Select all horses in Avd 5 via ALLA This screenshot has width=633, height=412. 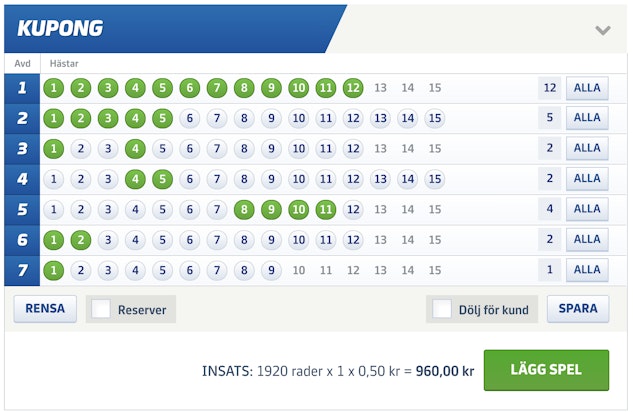[587, 209]
